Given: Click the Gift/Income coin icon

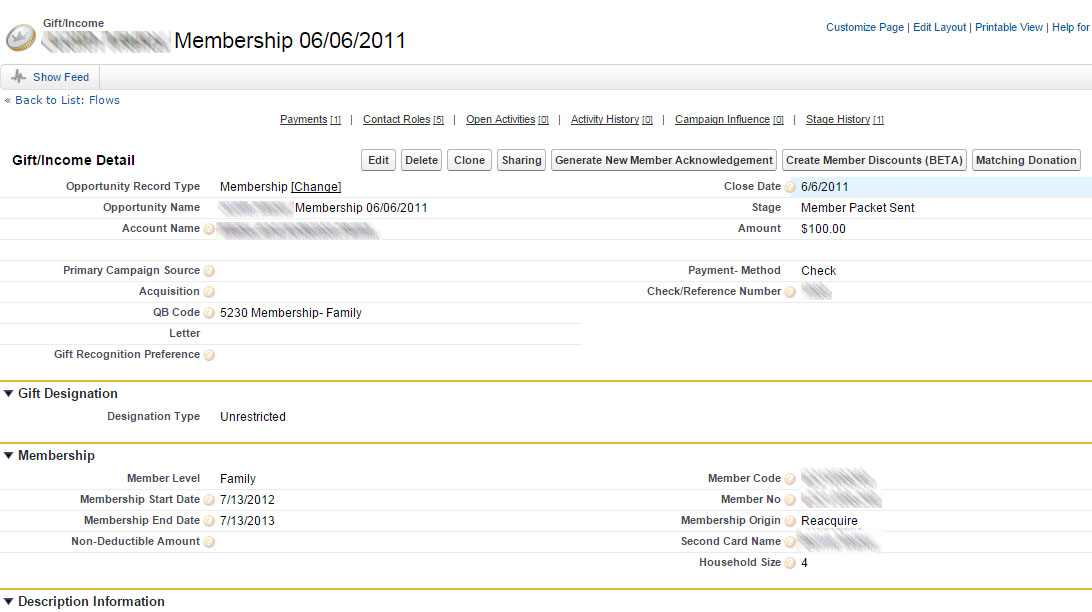Looking at the screenshot, I should coord(21,39).
